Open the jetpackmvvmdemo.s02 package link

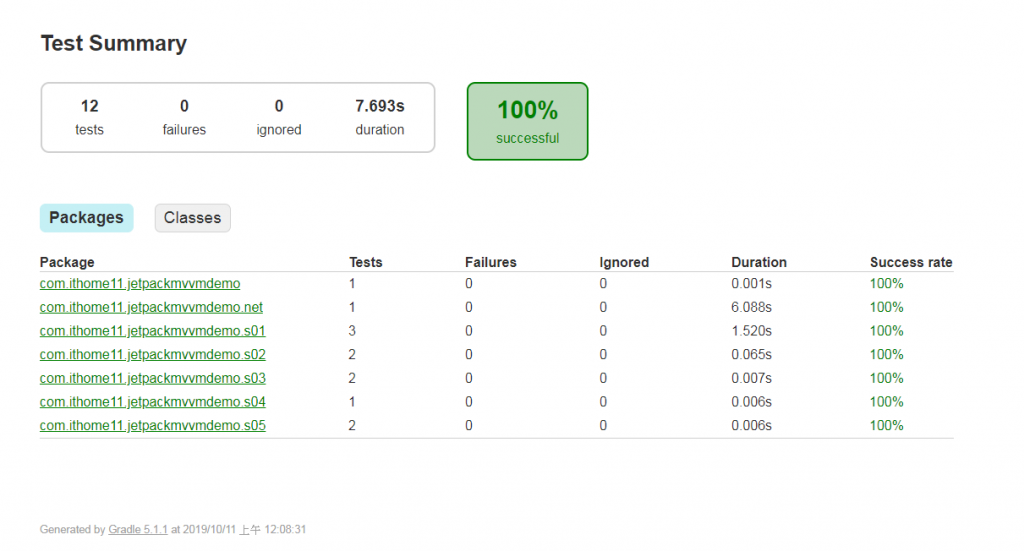pyautogui.click(x=152, y=355)
